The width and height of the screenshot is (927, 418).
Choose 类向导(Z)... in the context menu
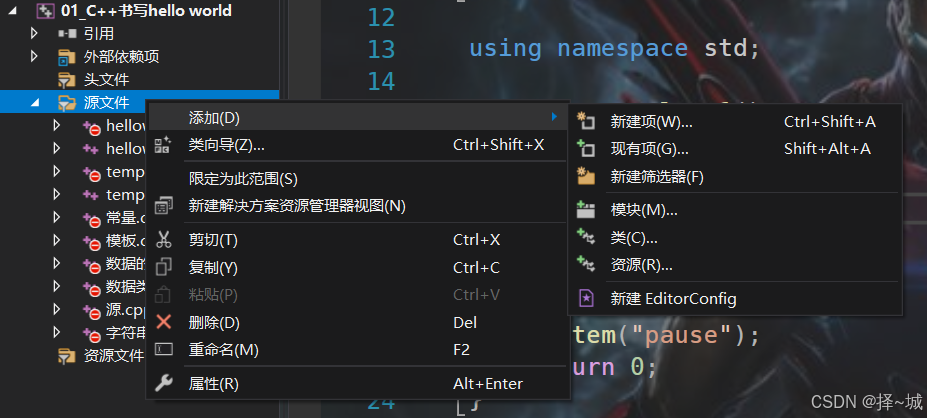[357, 145]
